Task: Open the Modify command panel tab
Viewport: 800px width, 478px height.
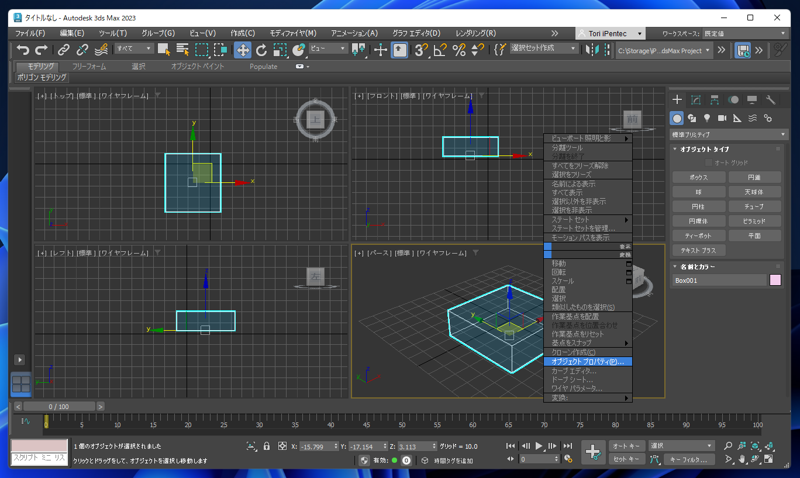Action: 696,99
